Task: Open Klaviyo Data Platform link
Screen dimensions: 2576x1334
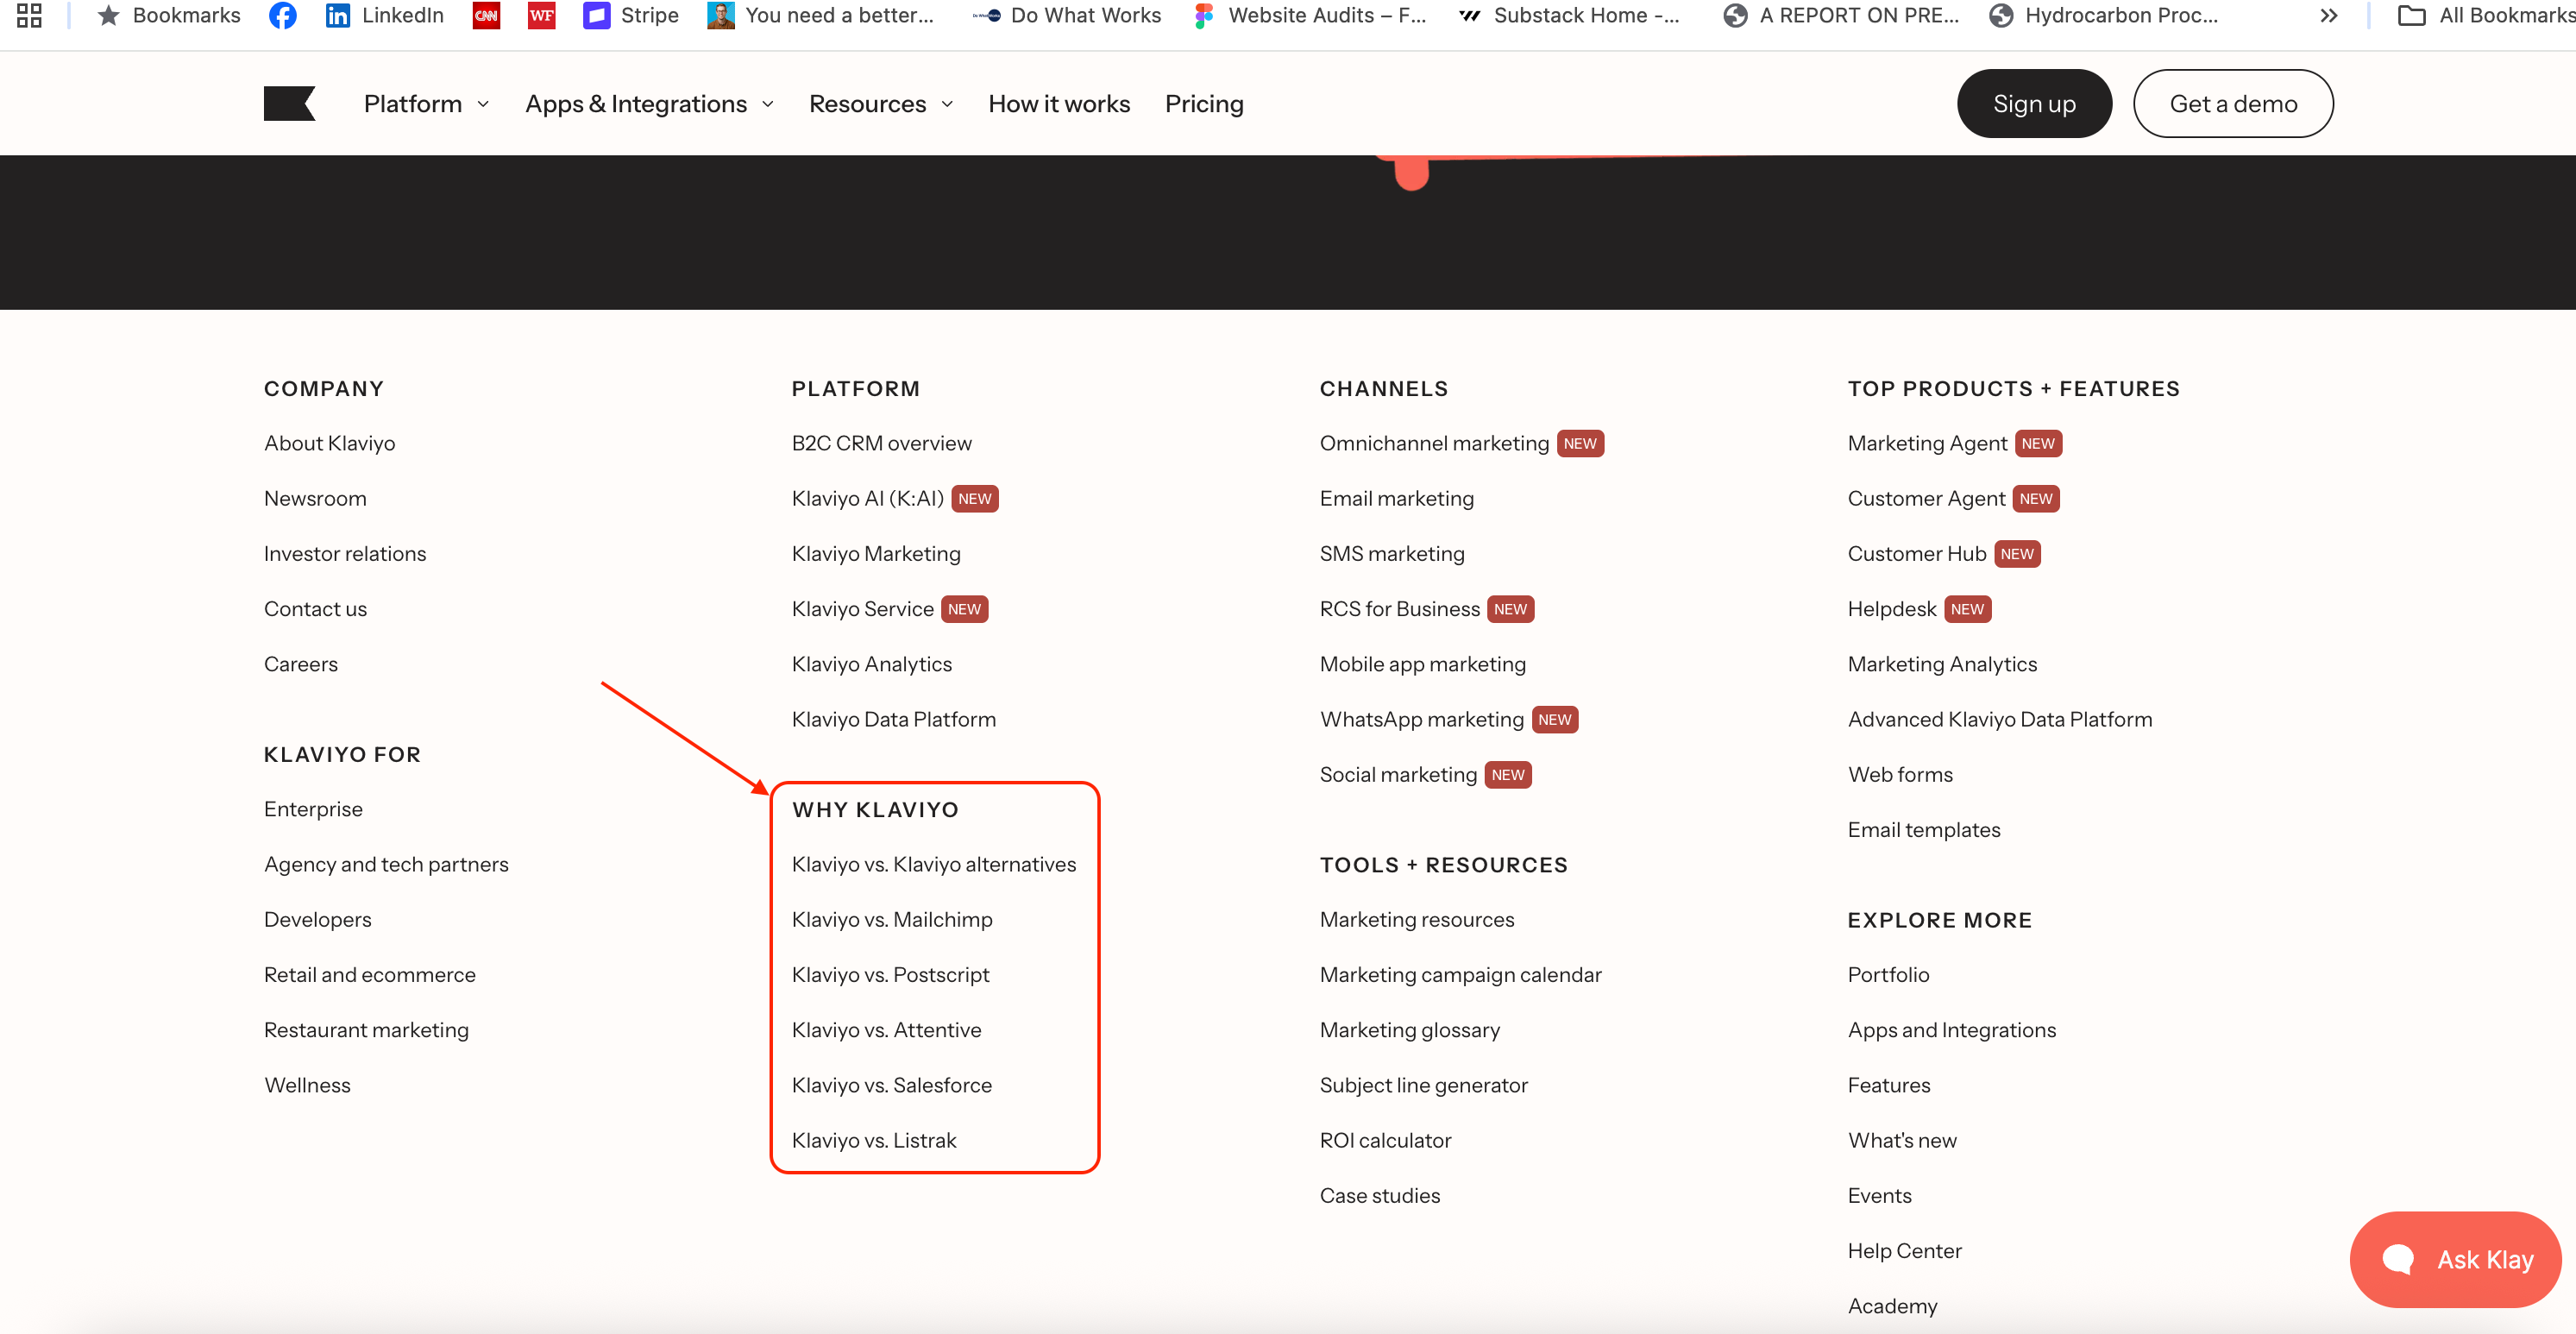Action: 894,719
